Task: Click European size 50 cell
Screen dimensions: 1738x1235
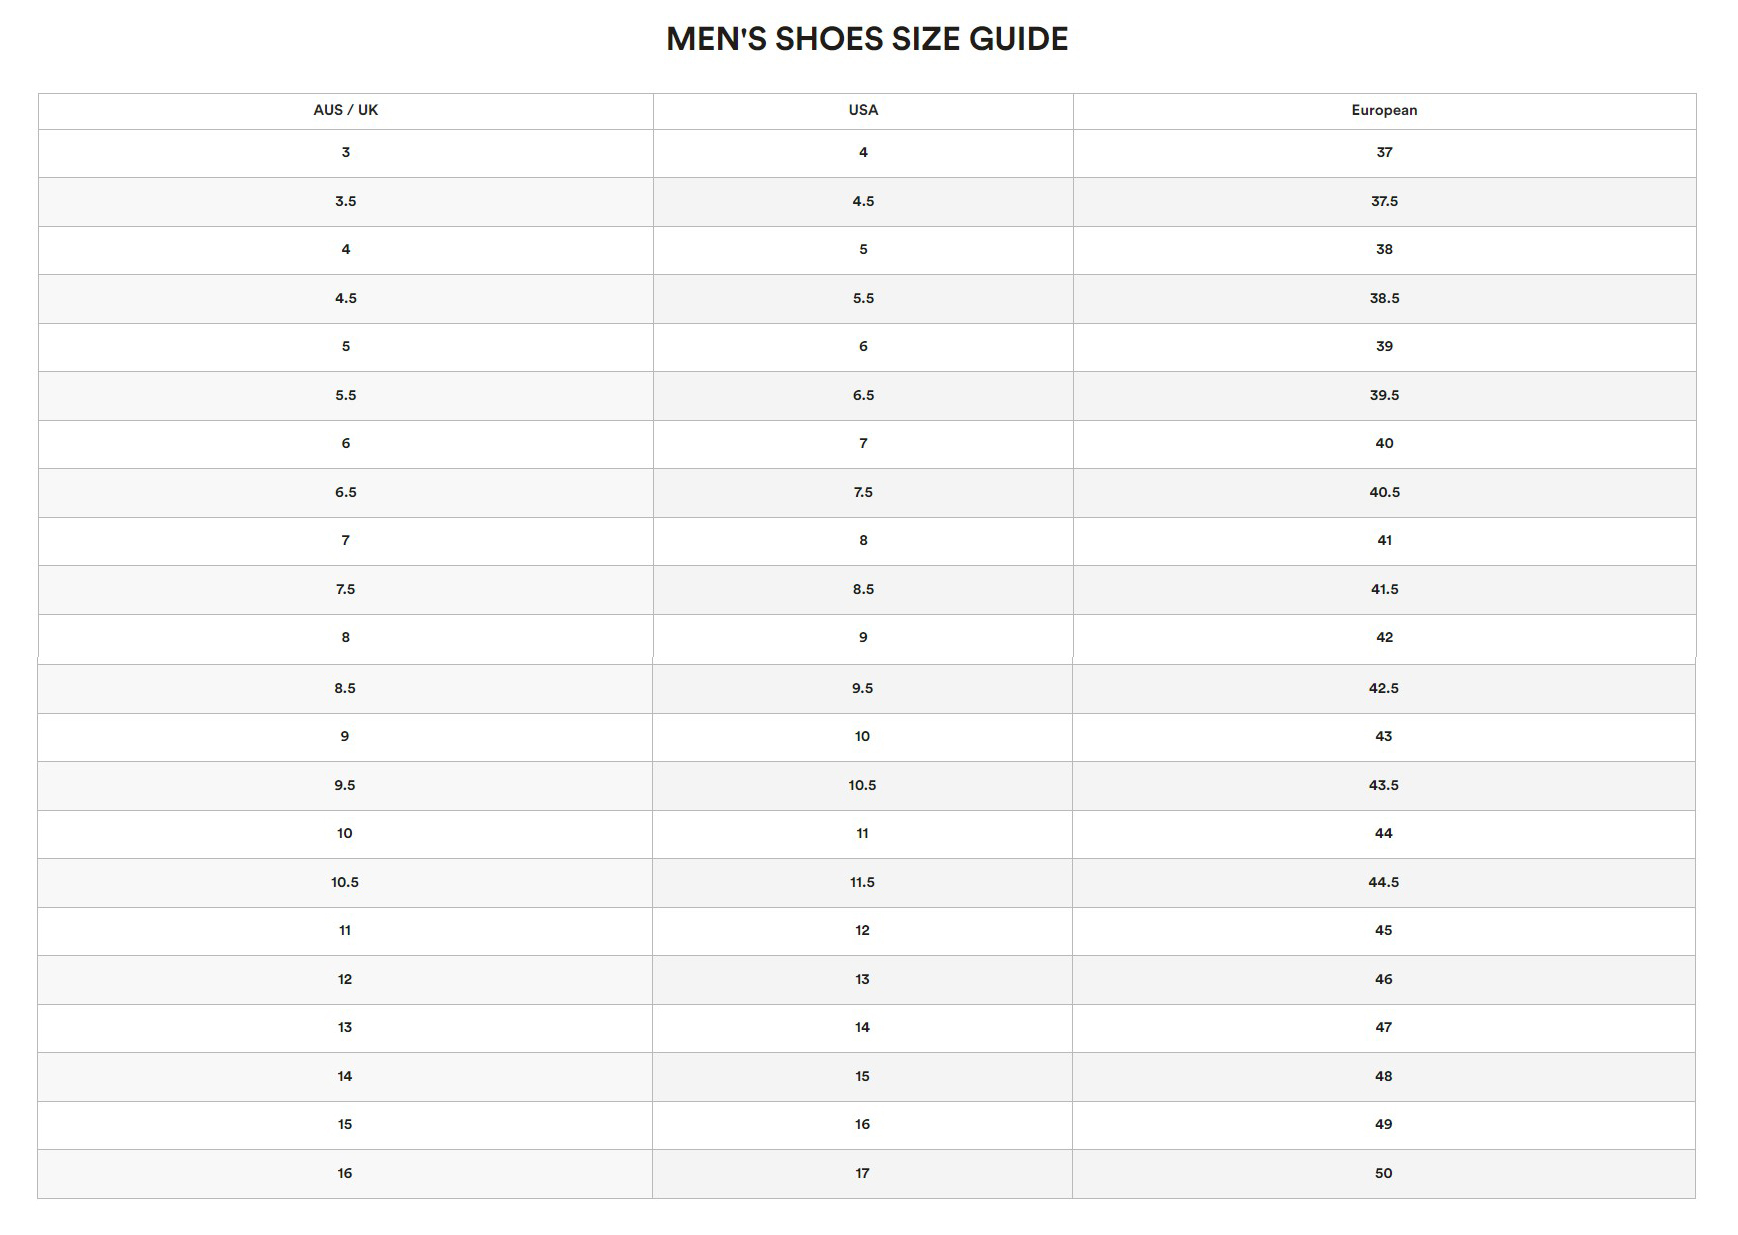Action: coord(1383,1174)
